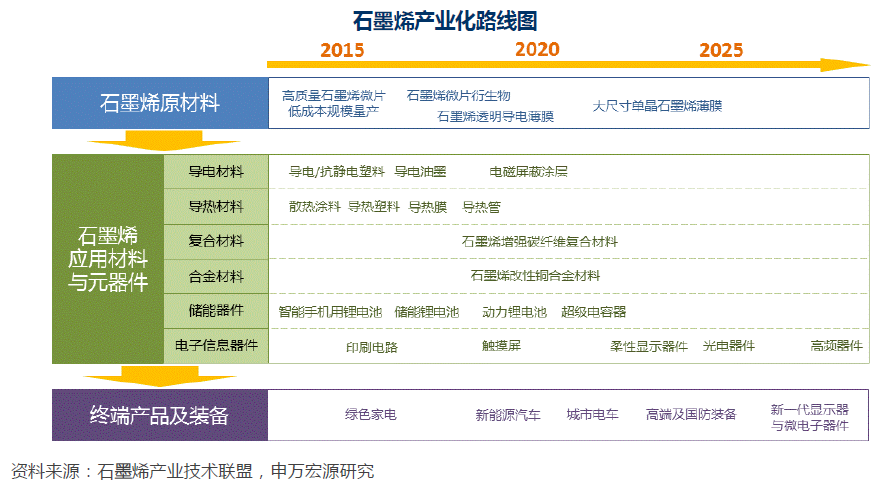Click the 合金材料 row label

[x=216, y=276]
